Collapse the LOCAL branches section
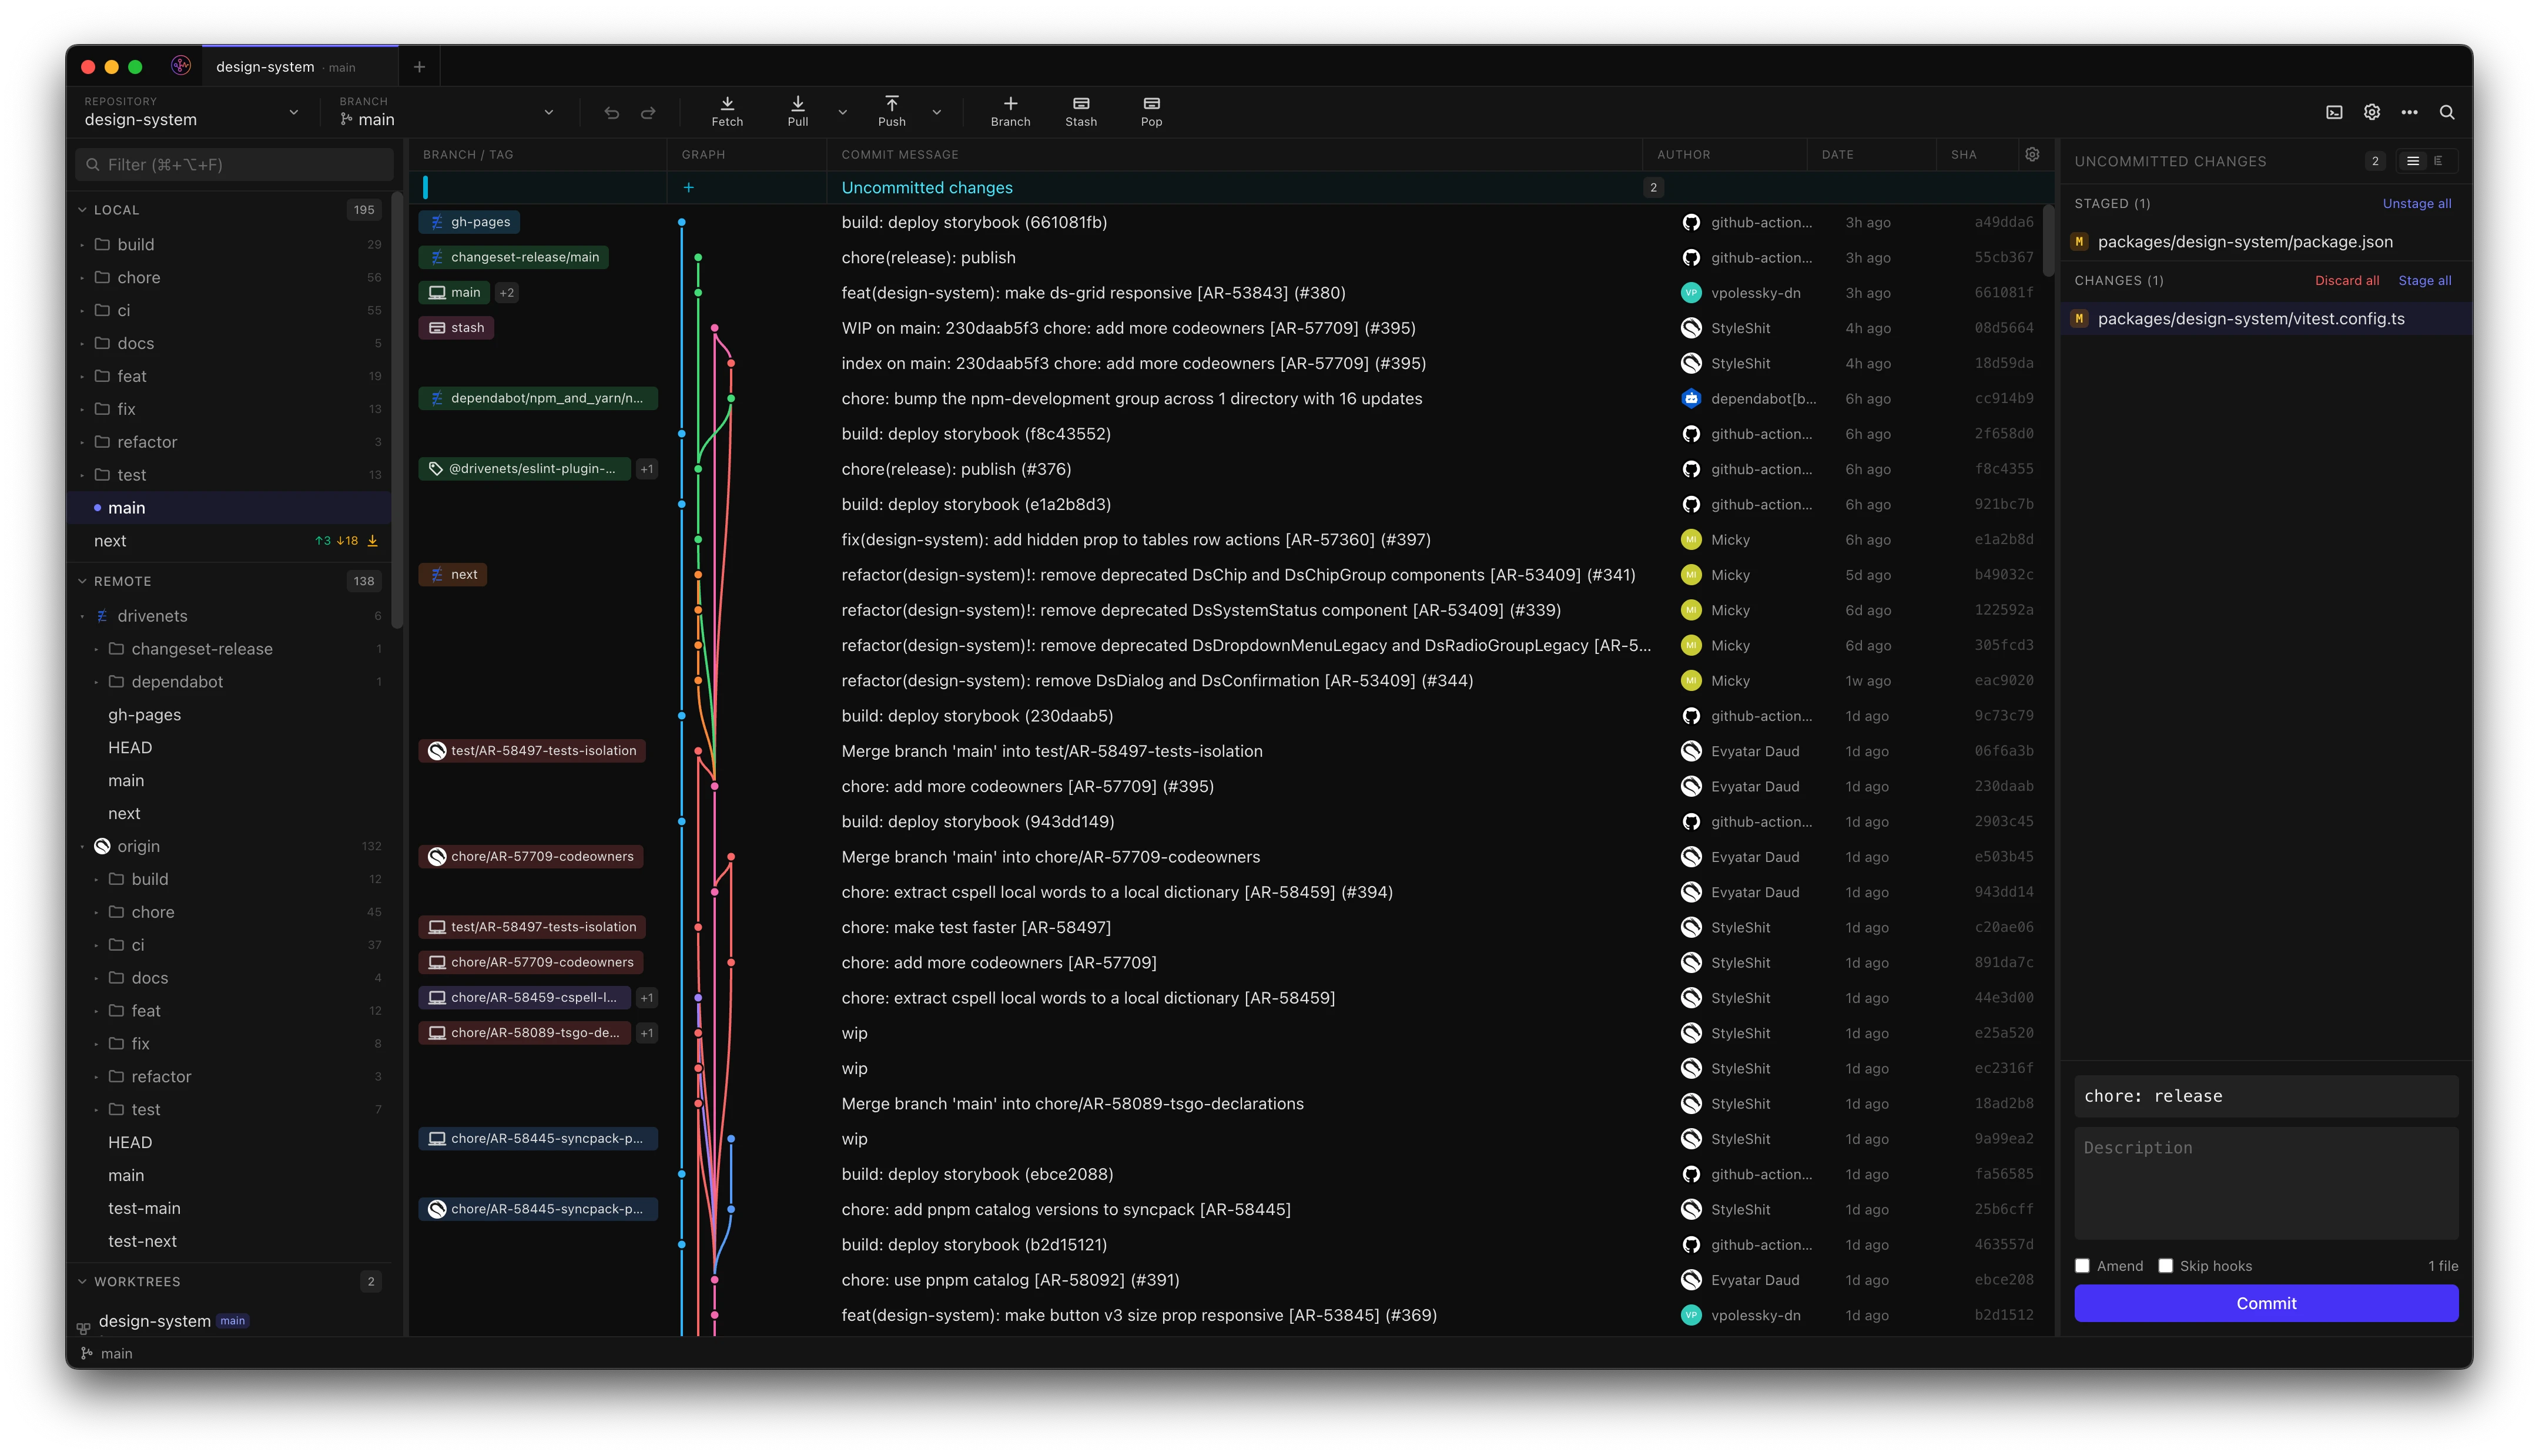2539x1456 pixels. tap(82, 210)
